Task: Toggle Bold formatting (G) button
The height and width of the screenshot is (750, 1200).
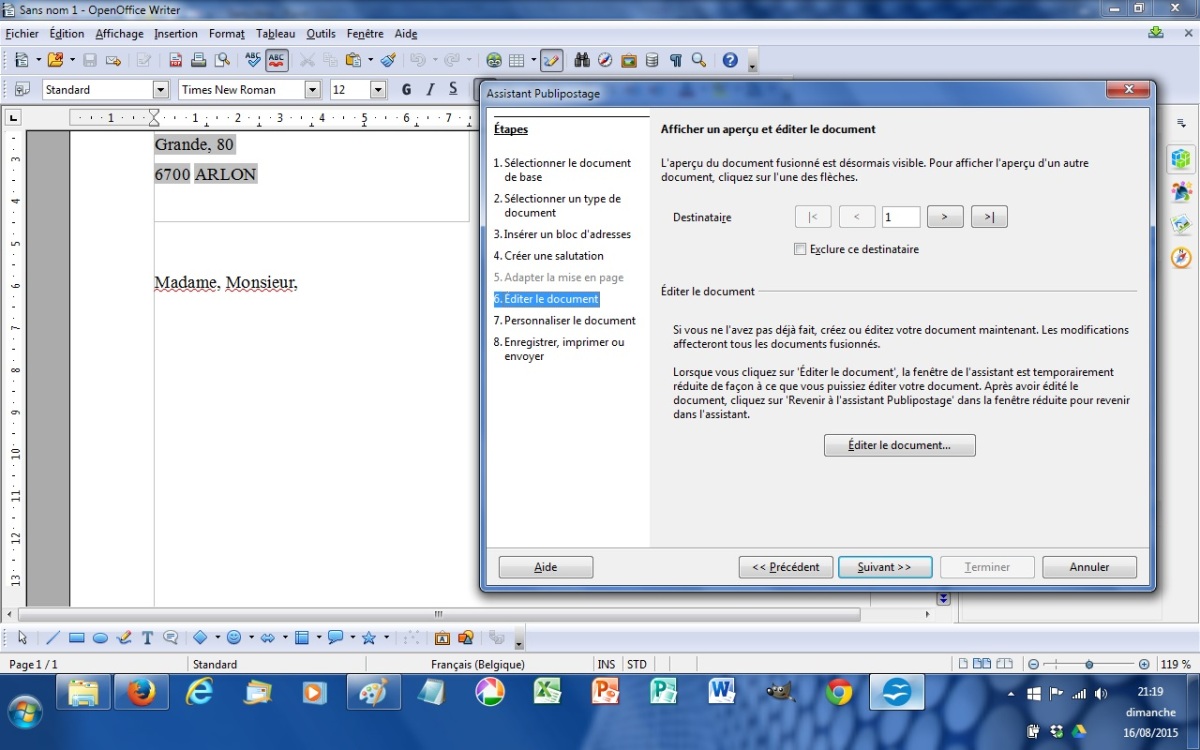Action: pos(406,89)
